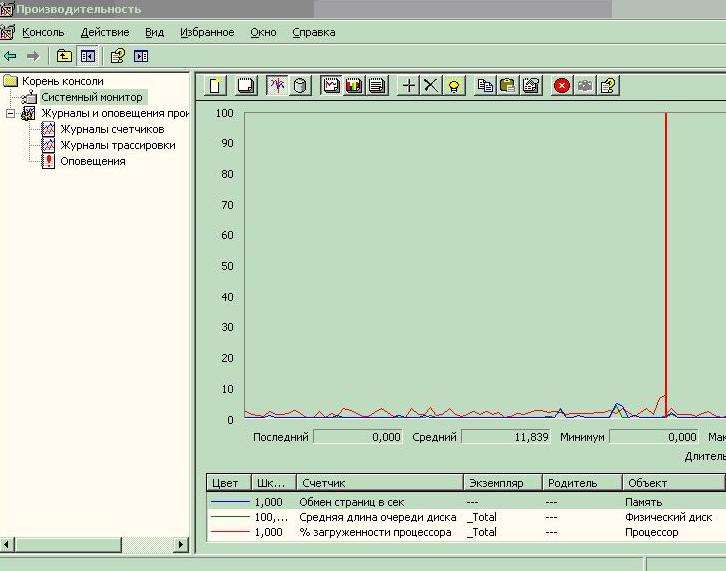Click the Forward arrow in the console toolbar
Viewport: 726px width, 571px height.
click(x=33, y=56)
